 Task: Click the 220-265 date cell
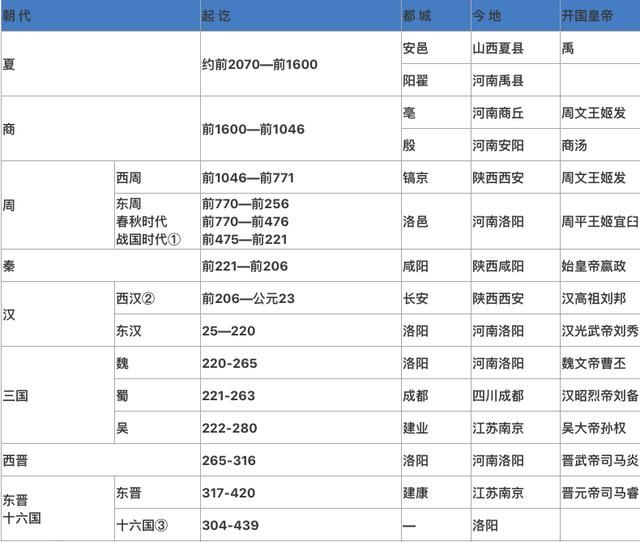(x=301, y=363)
